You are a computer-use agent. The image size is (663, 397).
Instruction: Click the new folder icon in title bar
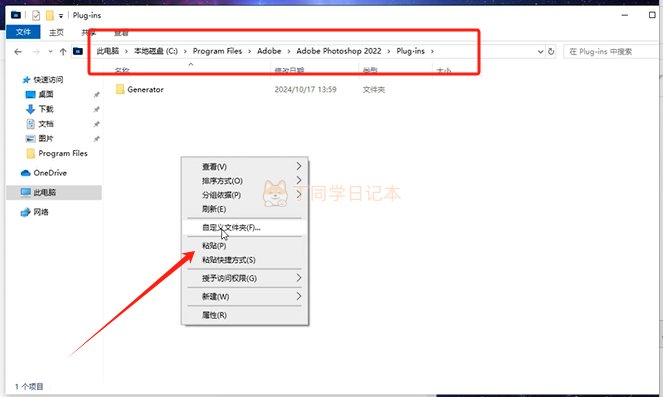tap(50, 16)
